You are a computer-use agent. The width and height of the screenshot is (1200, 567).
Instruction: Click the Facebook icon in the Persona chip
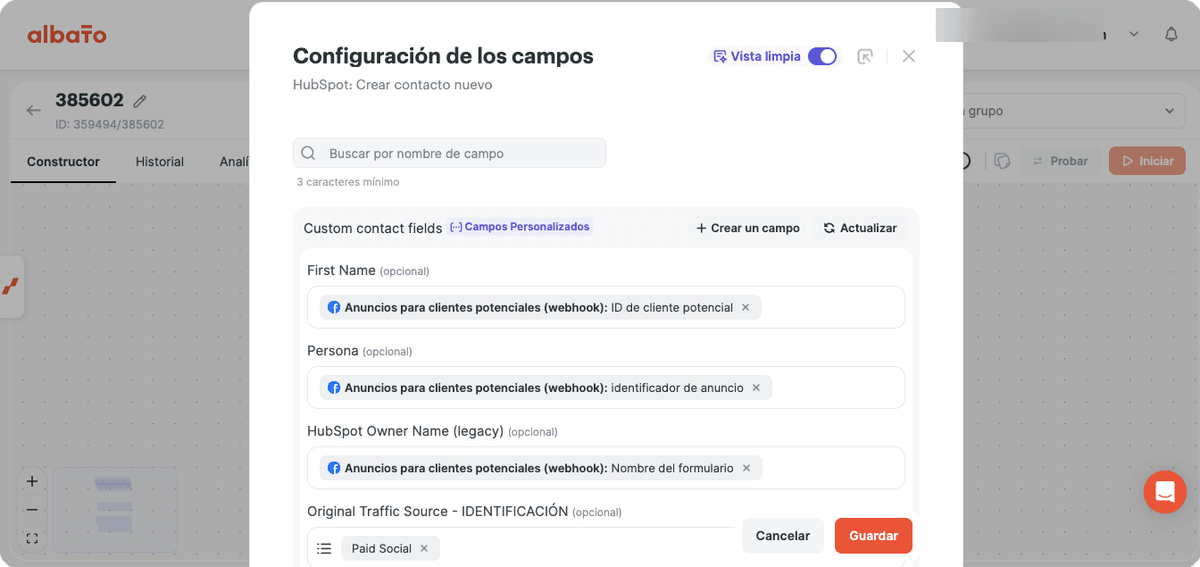coord(334,387)
